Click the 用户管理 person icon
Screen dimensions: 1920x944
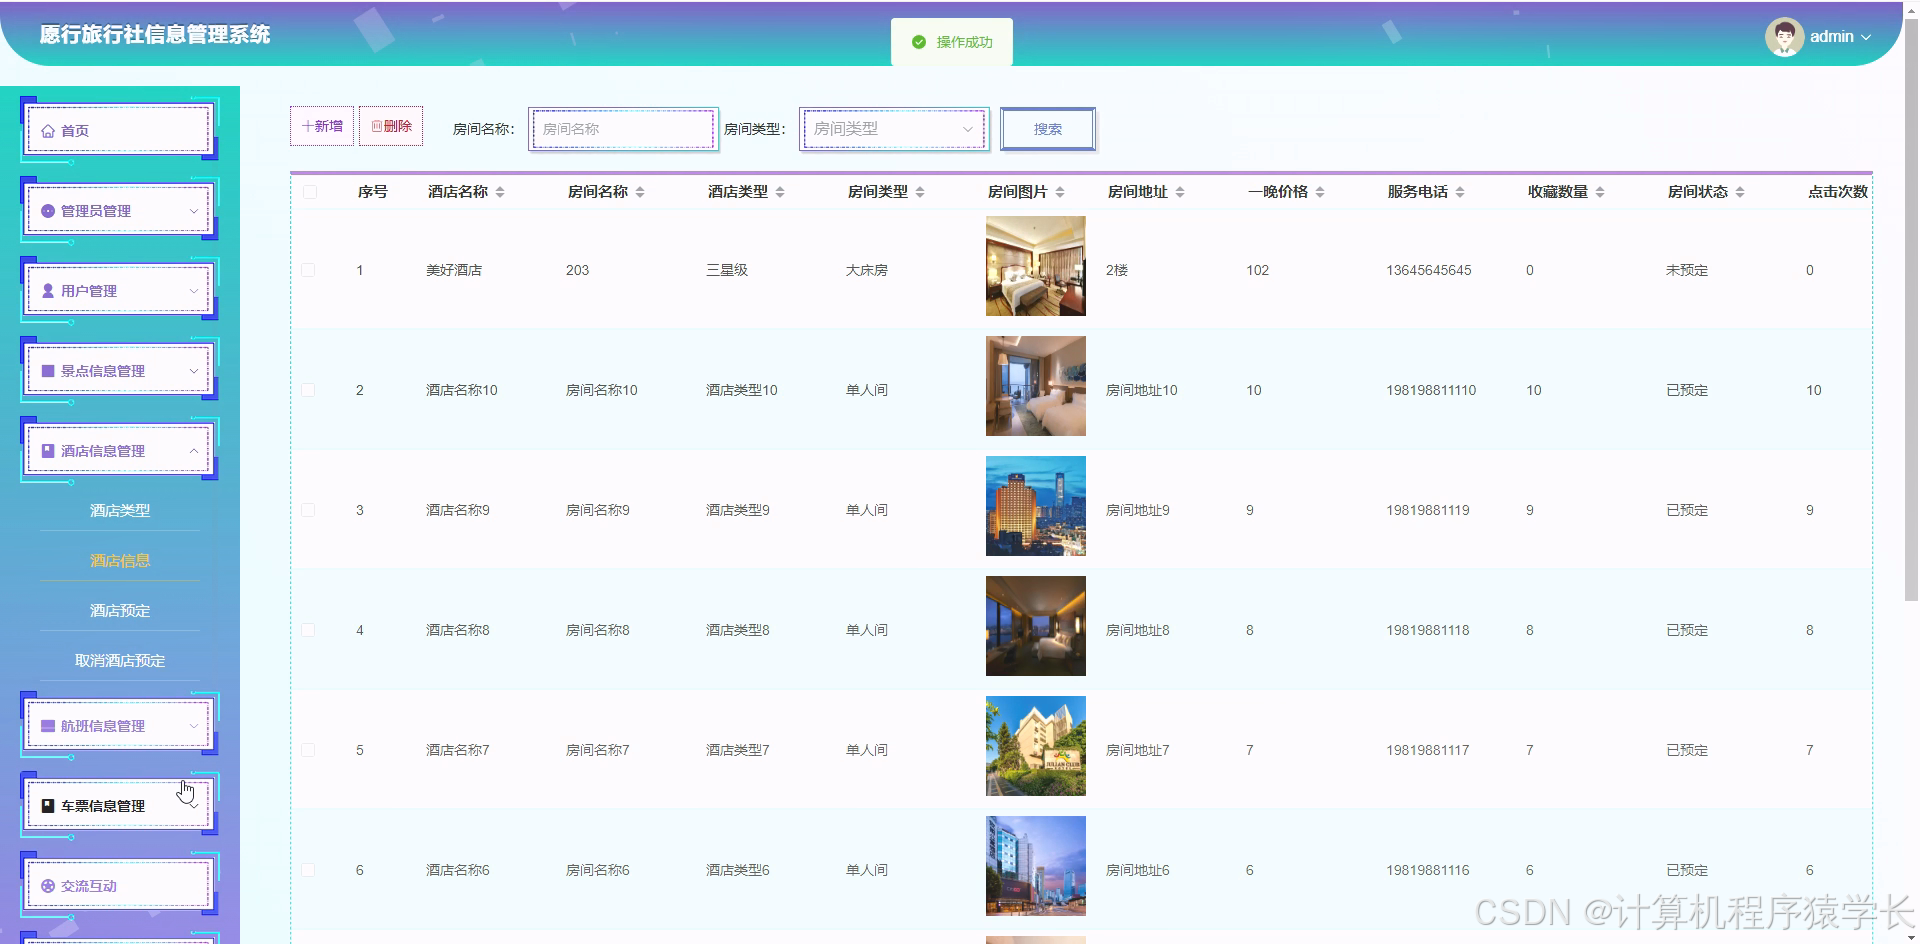(48, 291)
